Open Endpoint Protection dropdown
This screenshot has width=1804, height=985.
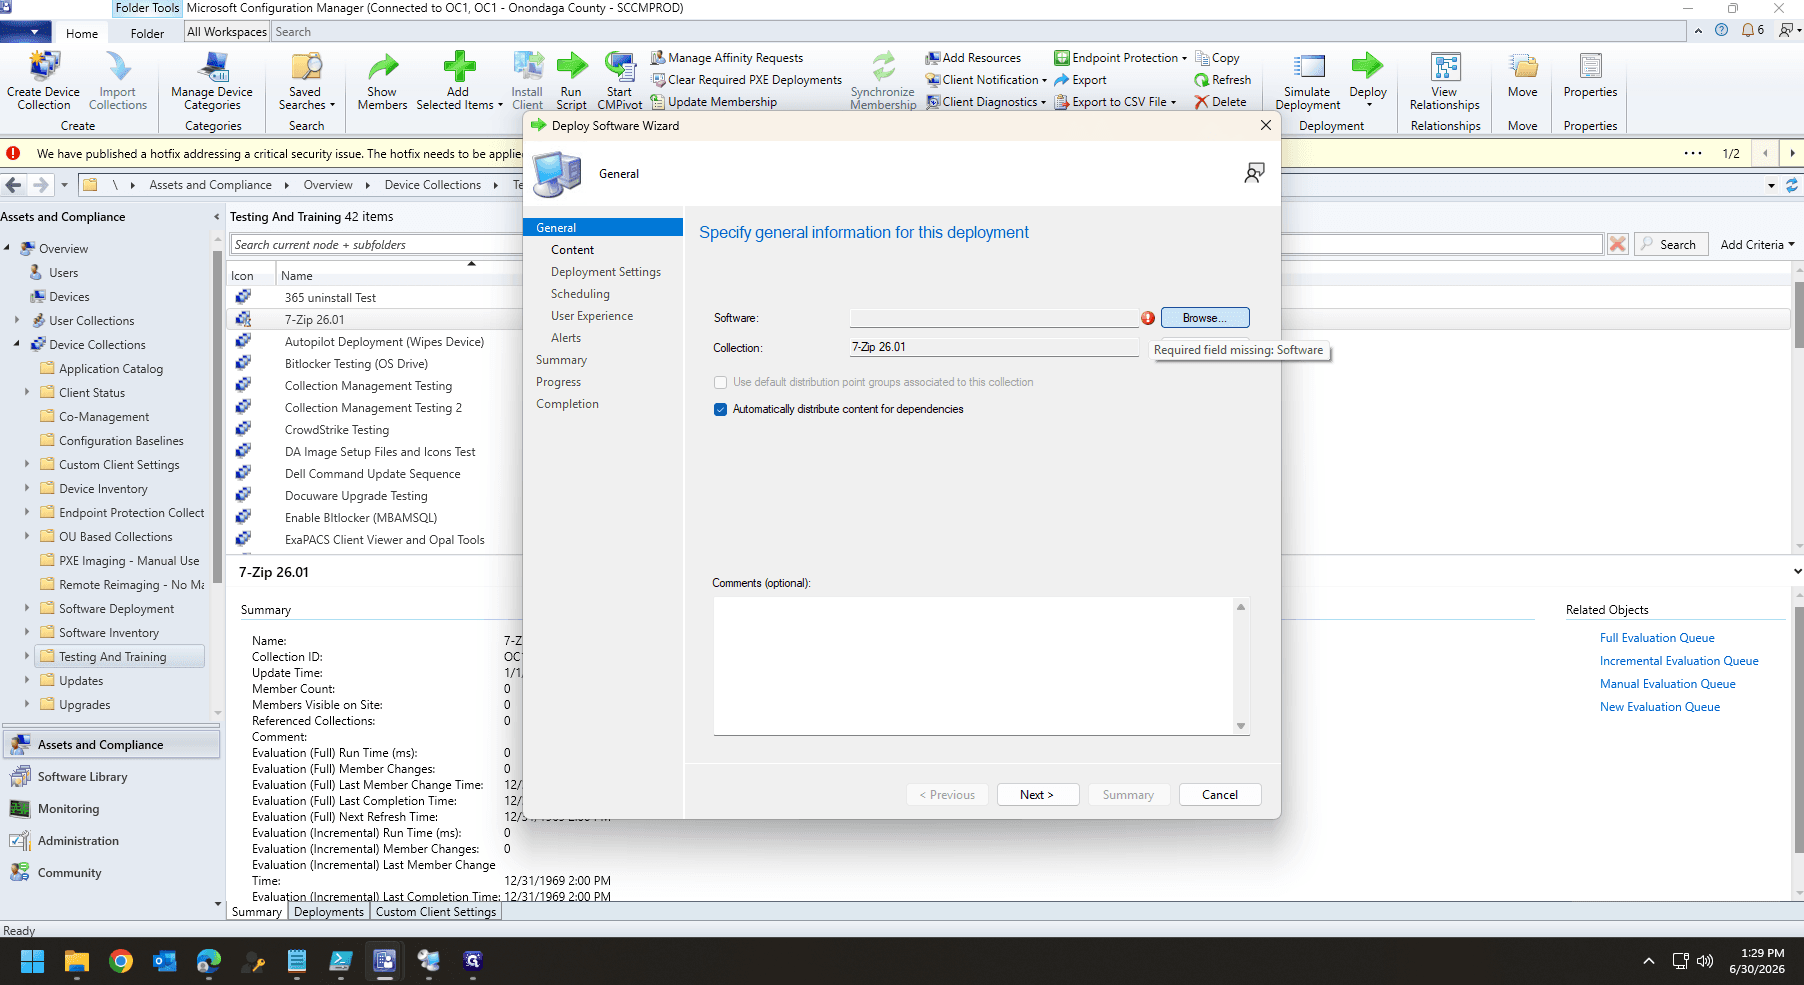[1120, 58]
